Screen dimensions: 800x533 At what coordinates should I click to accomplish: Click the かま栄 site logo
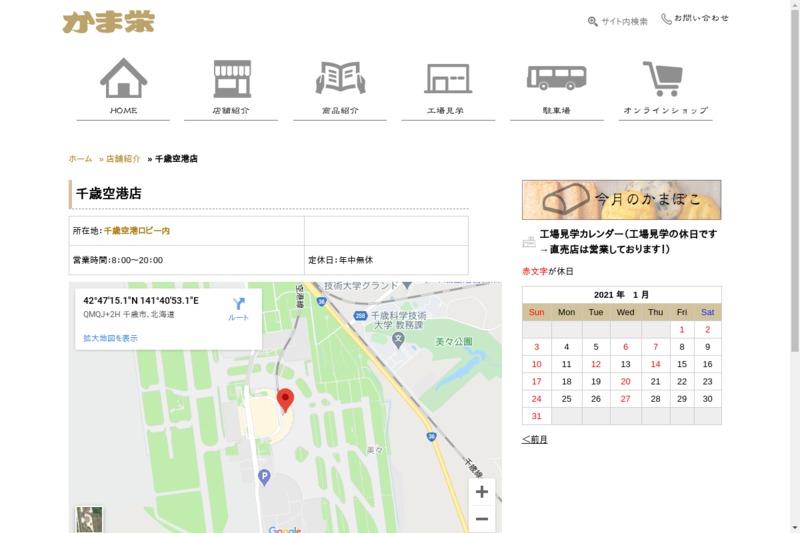point(108,22)
